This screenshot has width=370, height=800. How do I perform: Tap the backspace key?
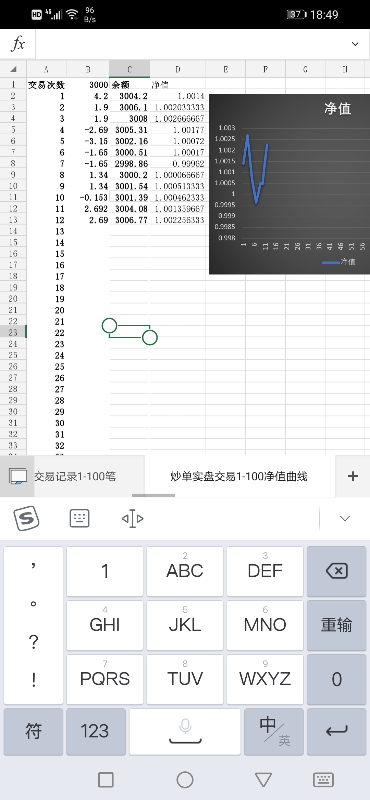pyautogui.click(x=336, y=571)
